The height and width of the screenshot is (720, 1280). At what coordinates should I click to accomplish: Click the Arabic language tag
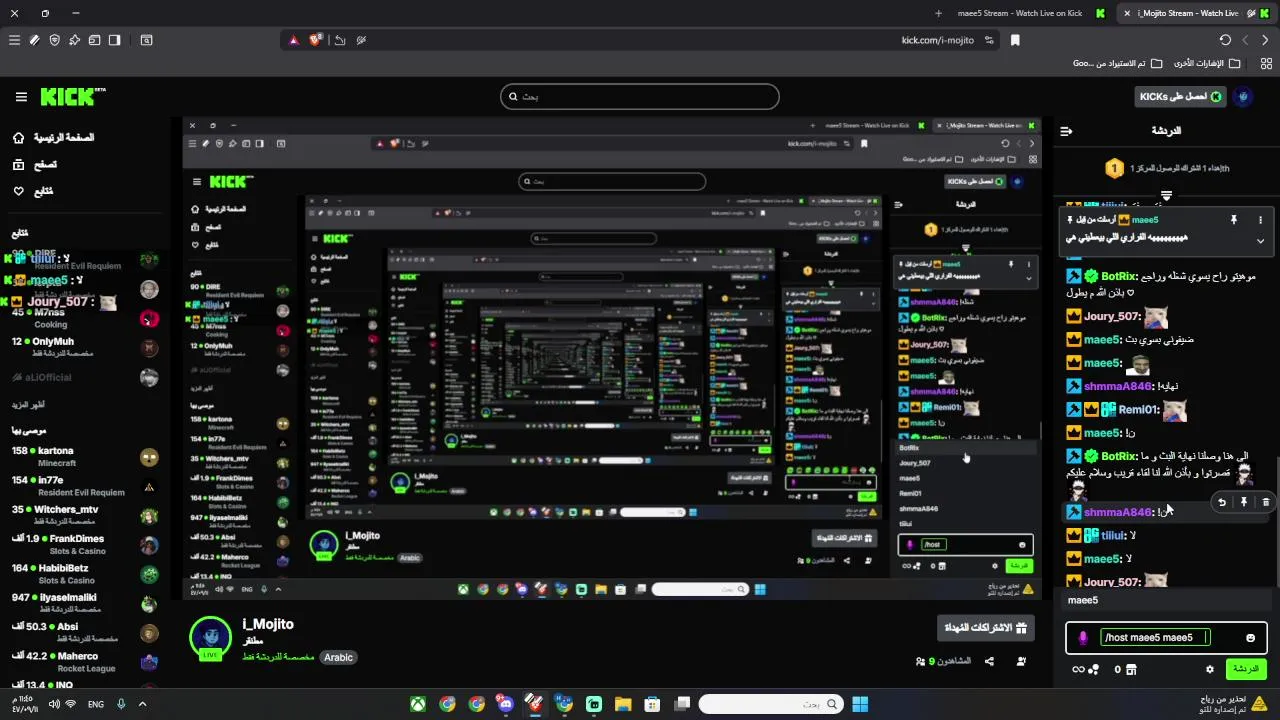(x=338, y=657)
